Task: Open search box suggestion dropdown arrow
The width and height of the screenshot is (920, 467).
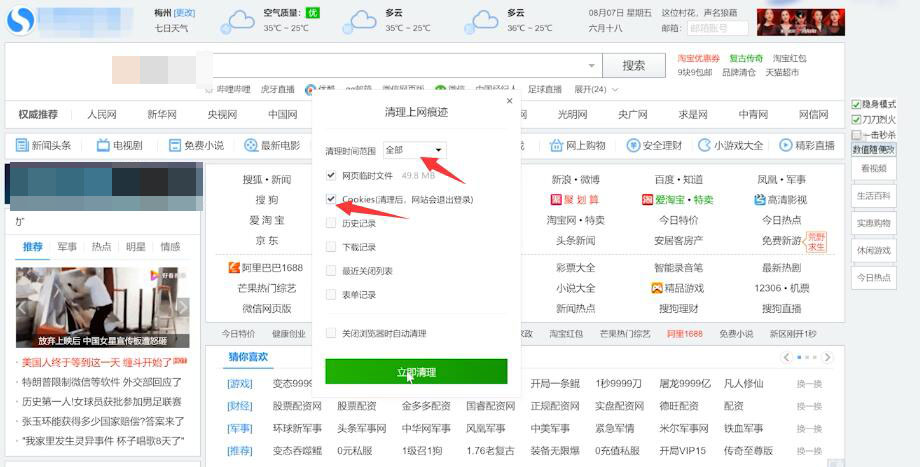Action: (591, 65)
